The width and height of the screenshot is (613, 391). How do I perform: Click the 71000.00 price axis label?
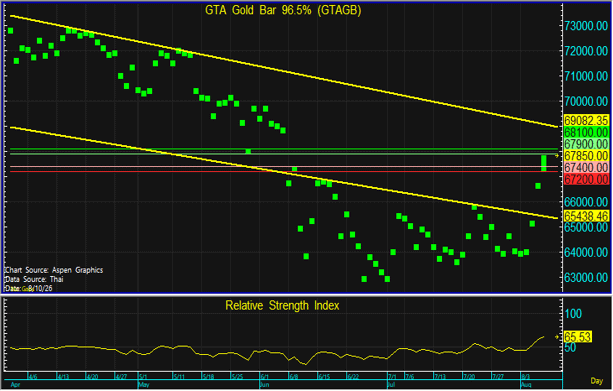point(586,76)
